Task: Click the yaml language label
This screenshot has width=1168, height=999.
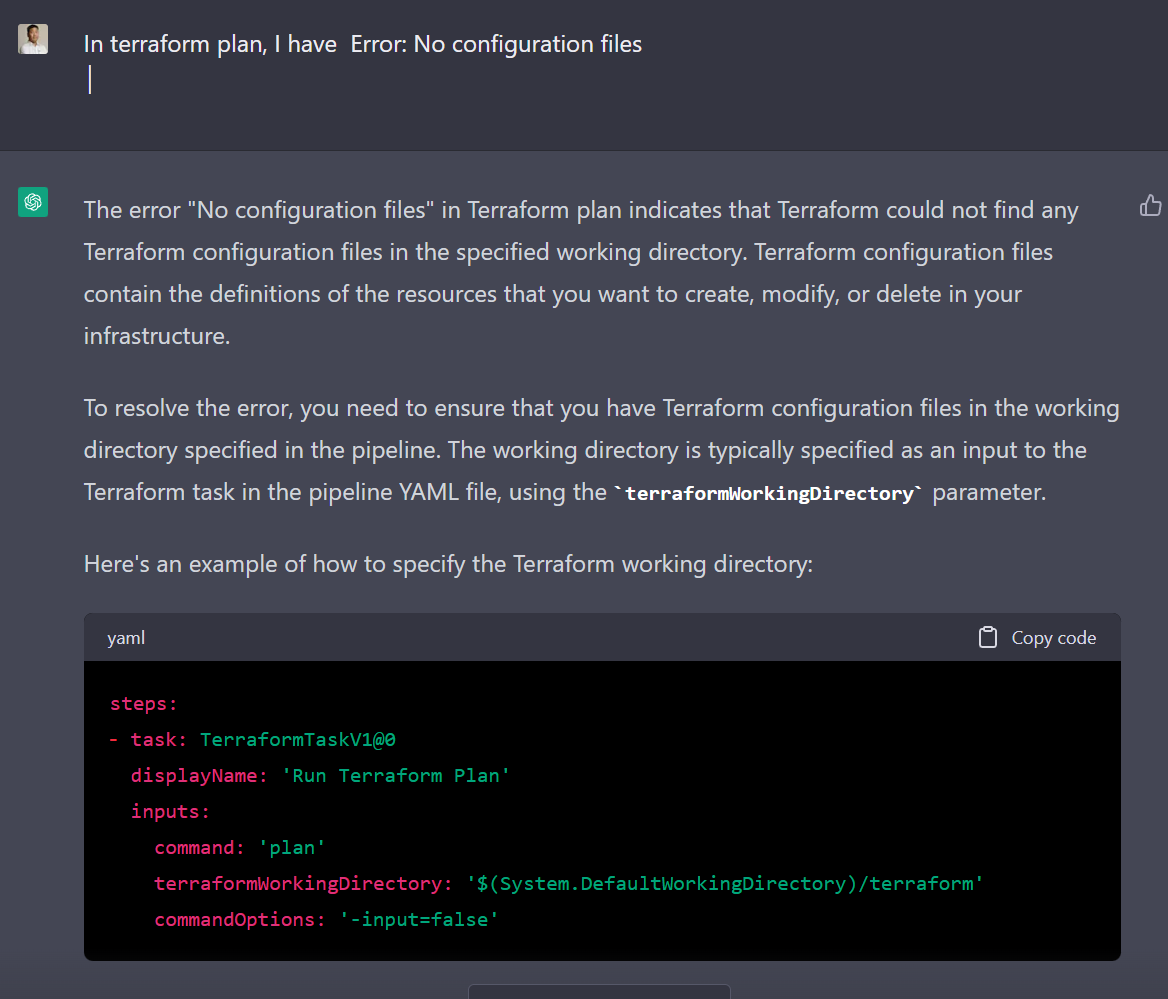Action: point(126,638)
